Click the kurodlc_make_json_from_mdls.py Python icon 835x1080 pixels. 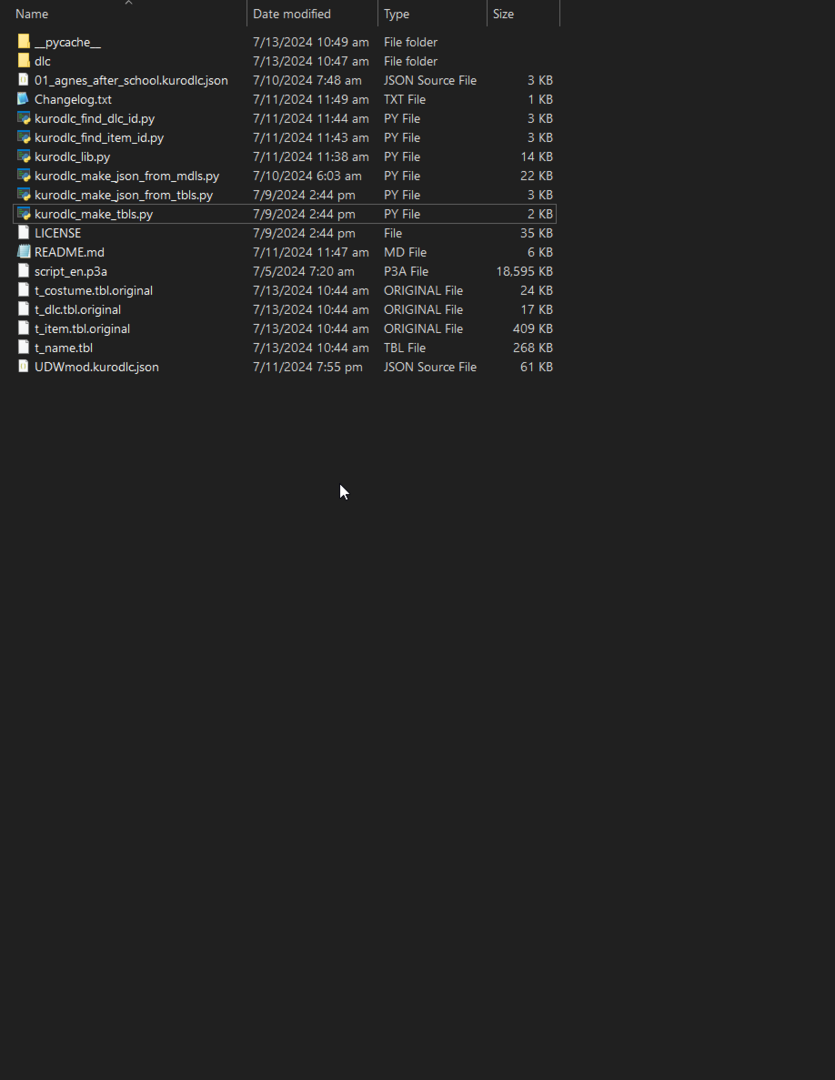tap(23, 176)
